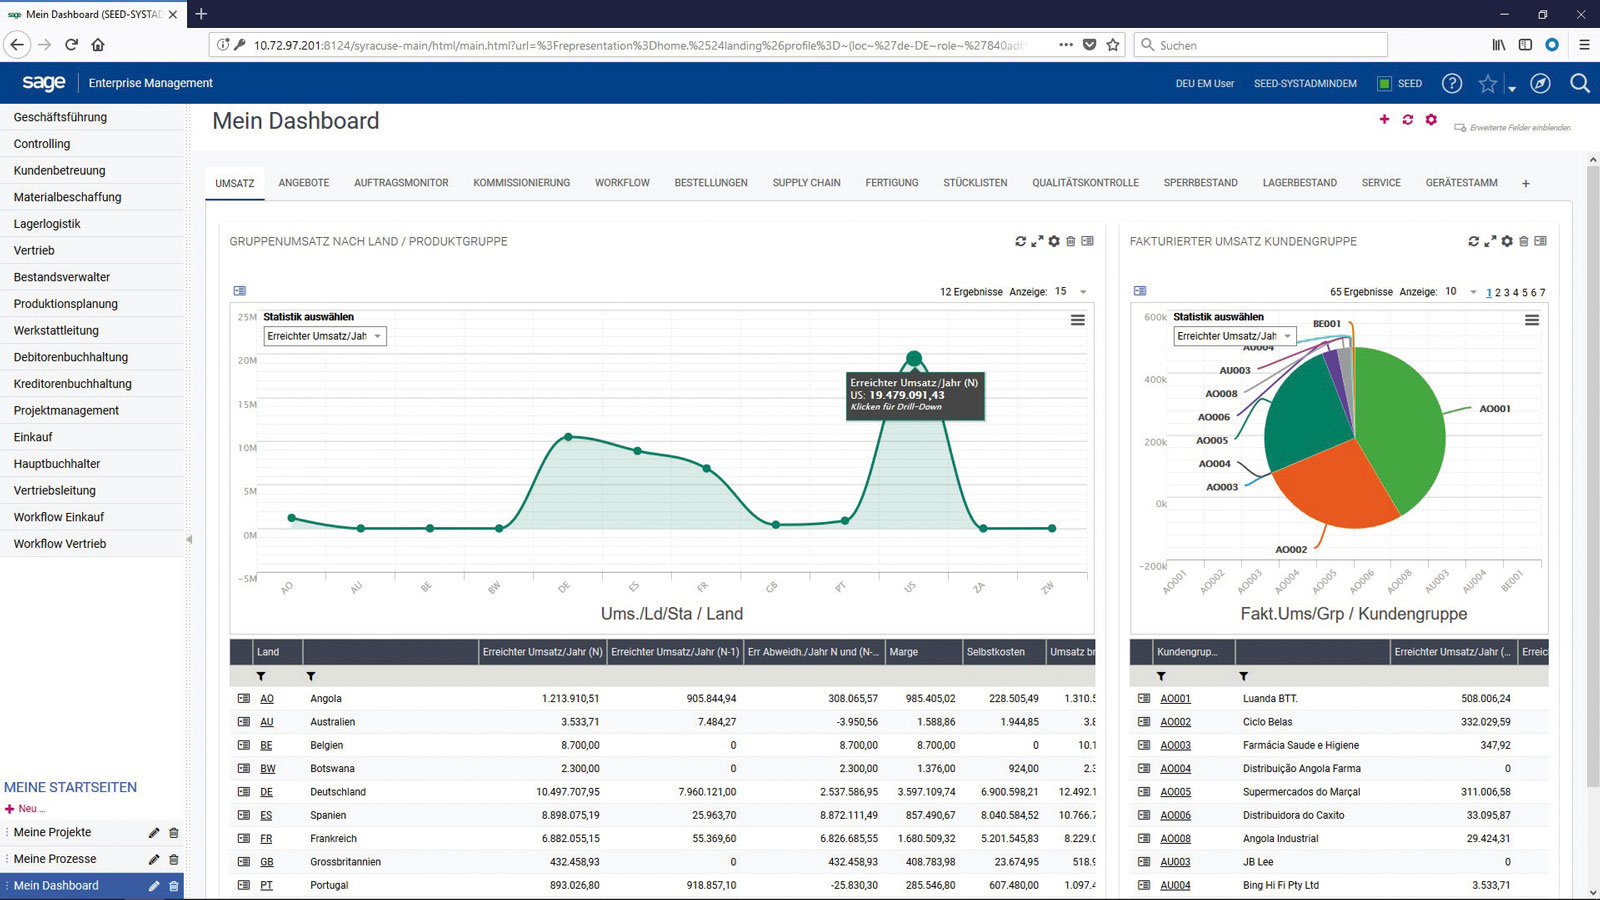The width and height of the screenshot is (1600, 900).
Task: Click the orange AO002 pie slice
Action: pyautogui.click(x=1335, y=485)
